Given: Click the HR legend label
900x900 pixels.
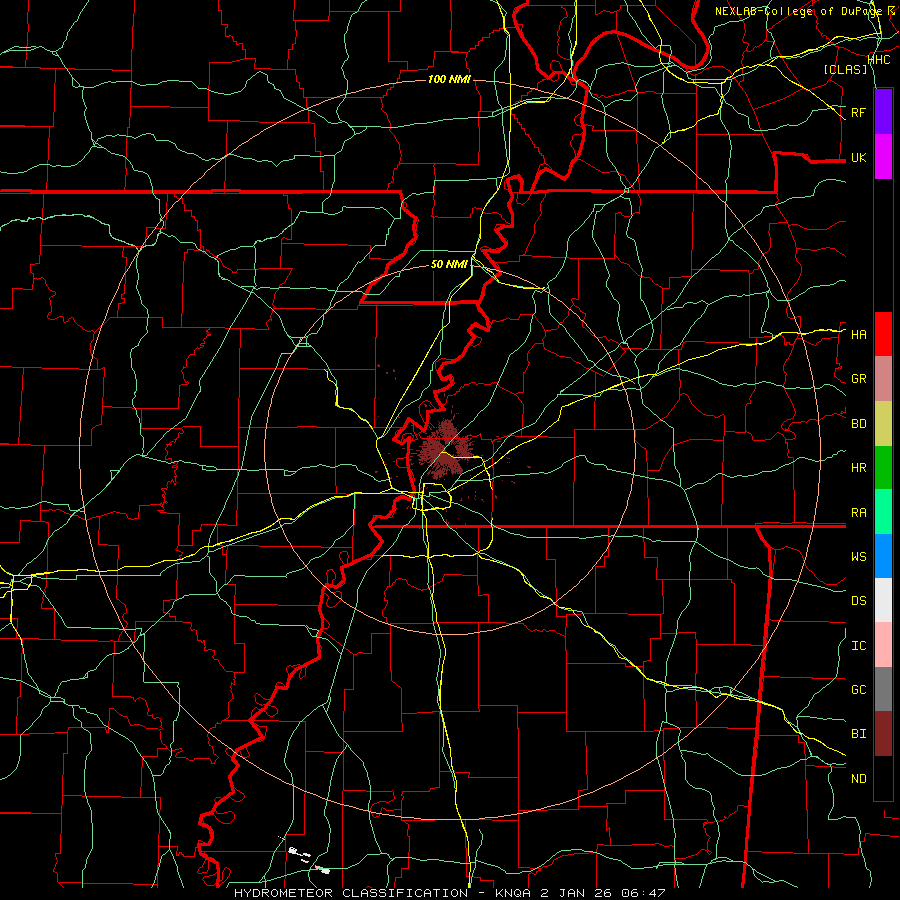Looking at the screenshot, I should click(x=858, y=468).
